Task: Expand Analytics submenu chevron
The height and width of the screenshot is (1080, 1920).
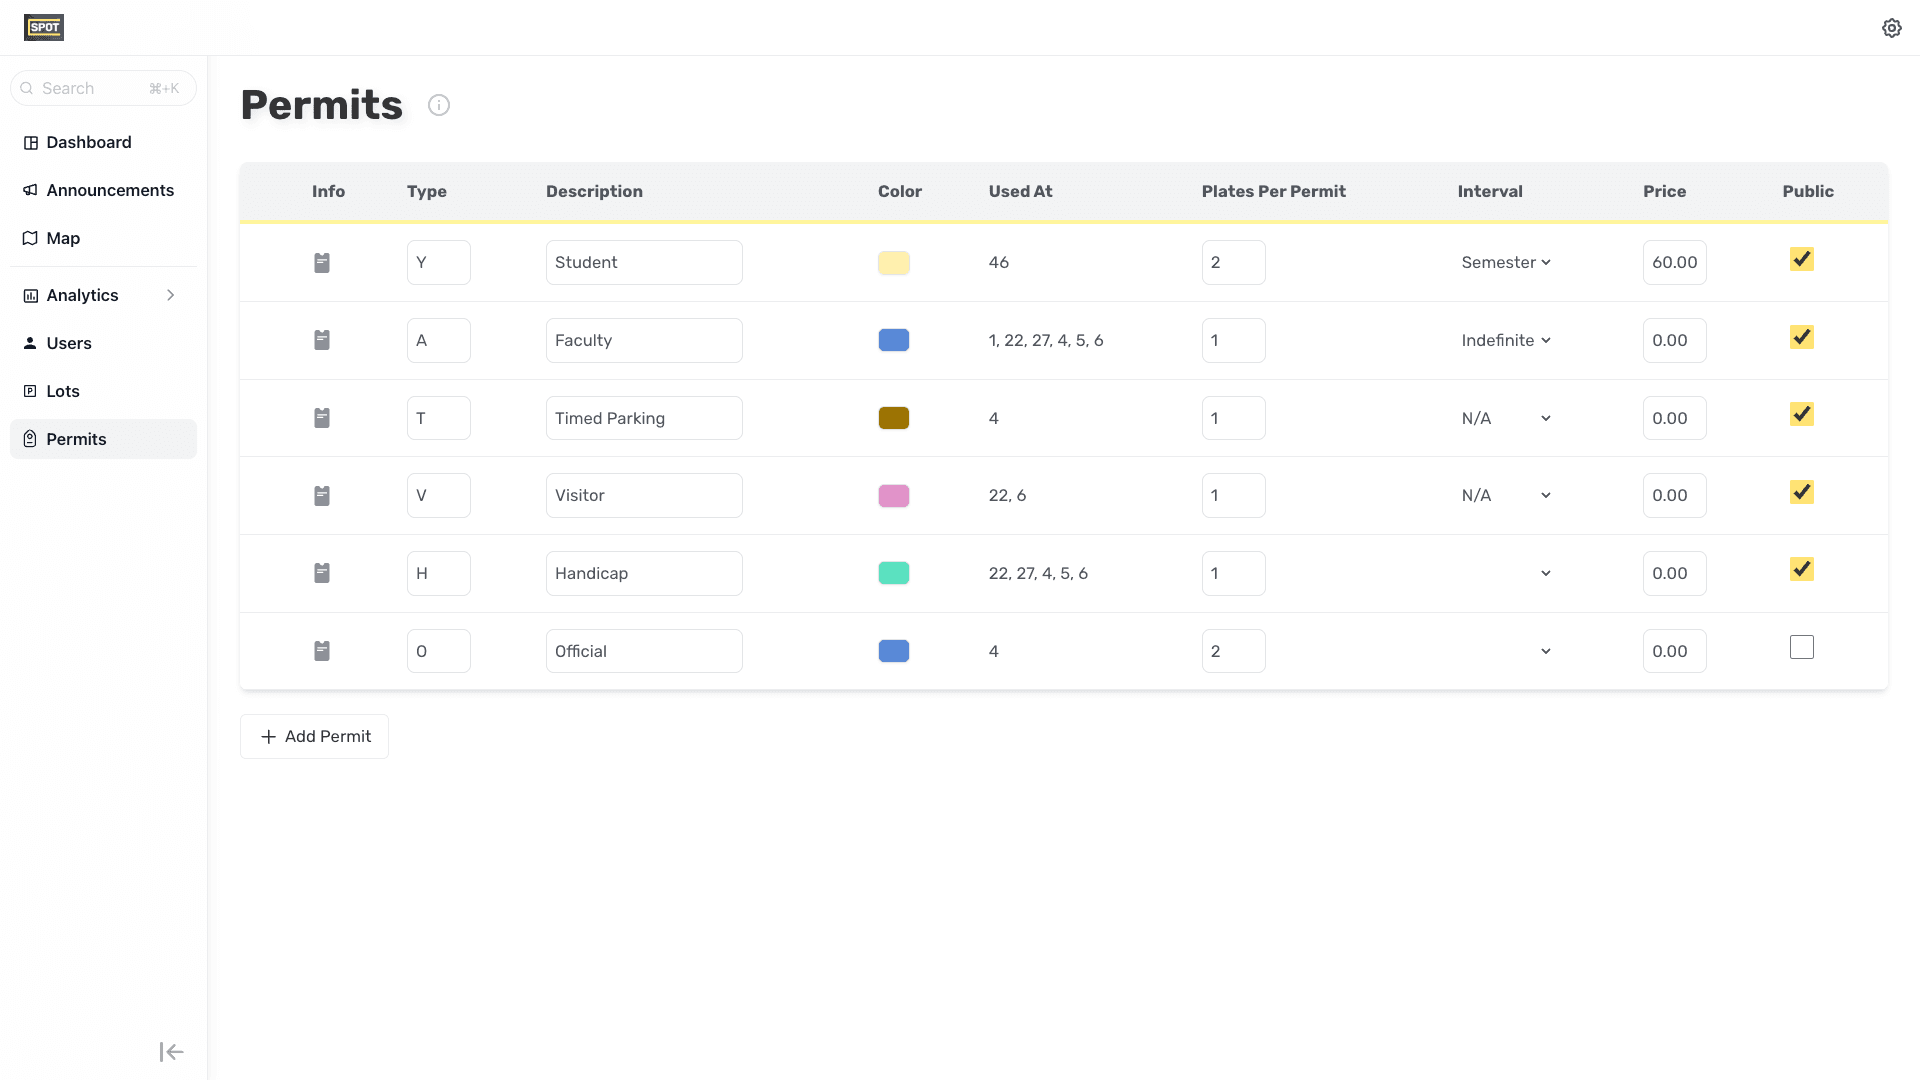Action: click(x=171, y=295)
